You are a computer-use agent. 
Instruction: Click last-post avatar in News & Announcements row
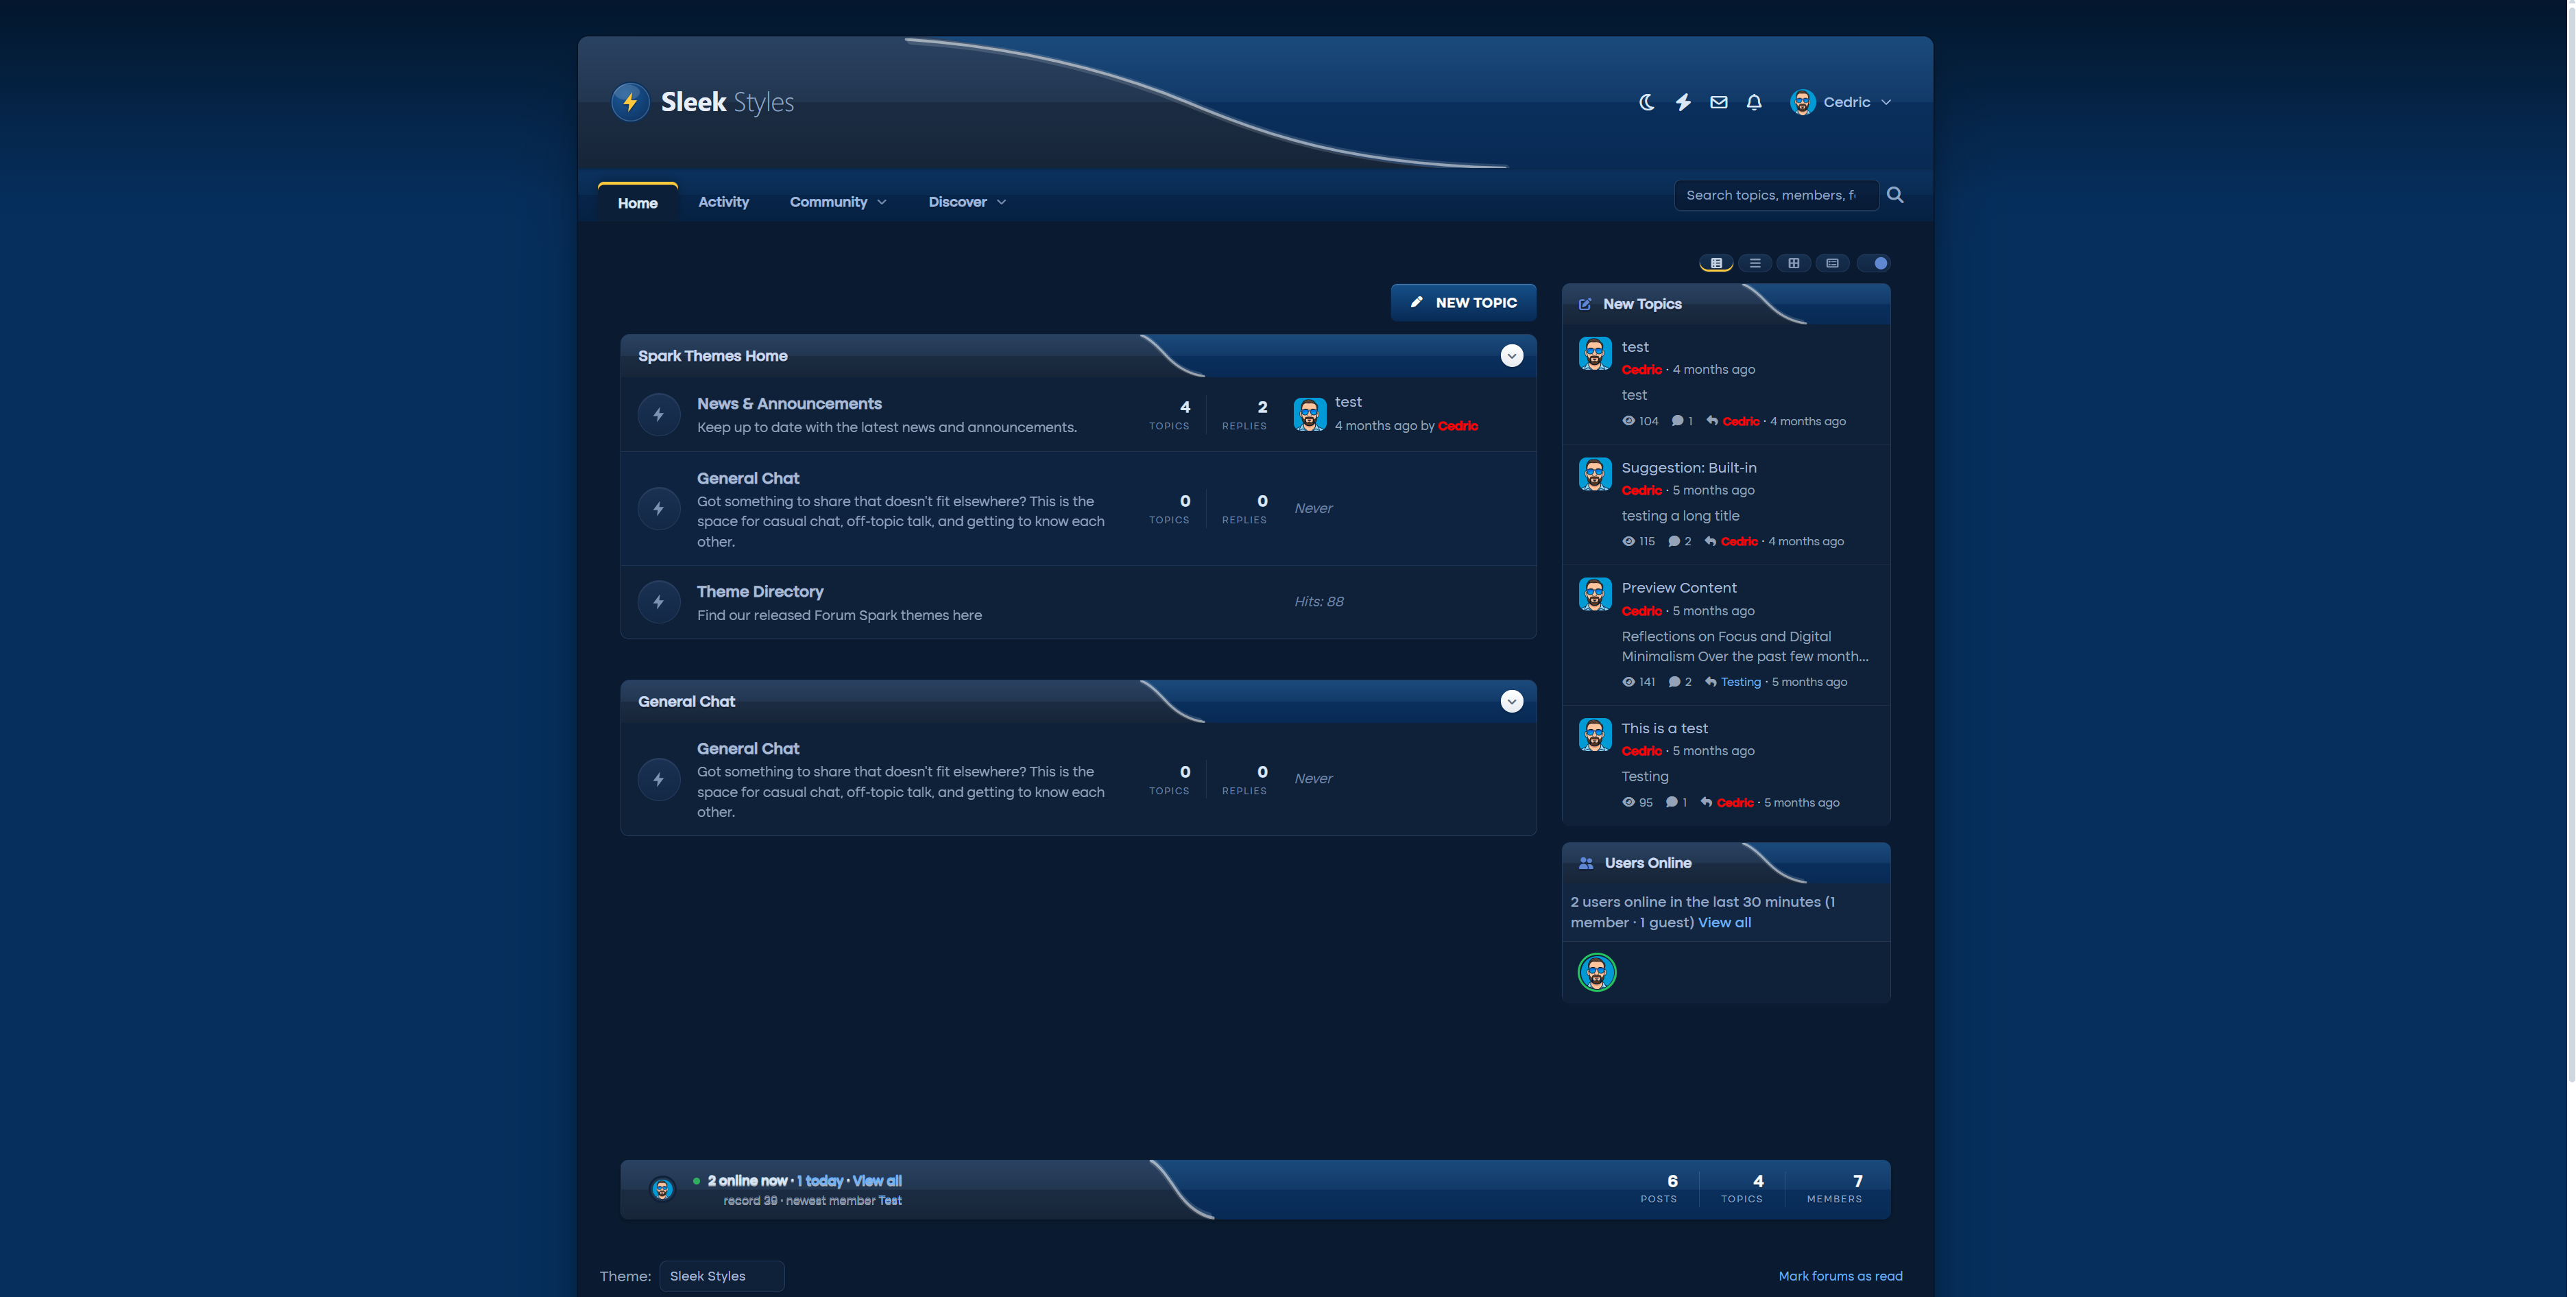coord(1309,414)
